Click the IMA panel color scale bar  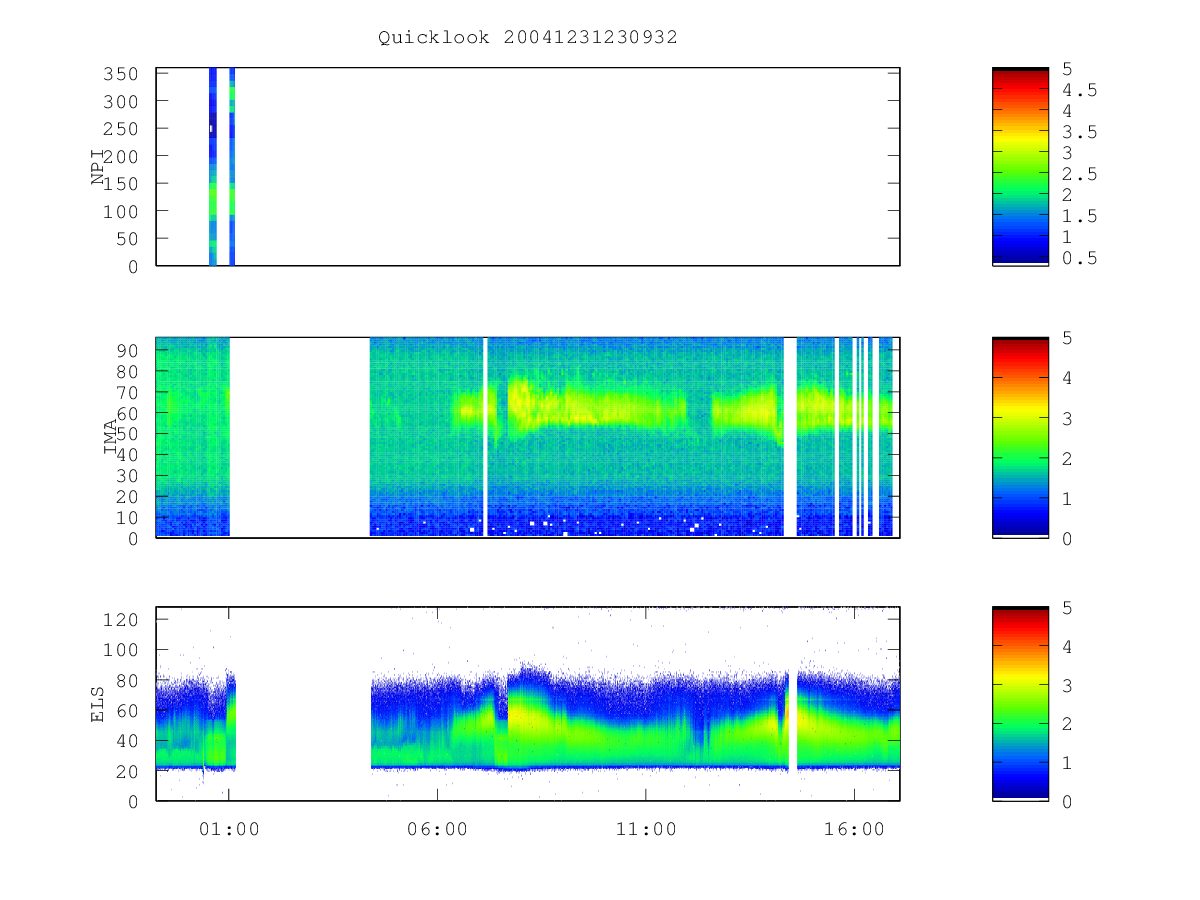click(x=1020, y=438)
